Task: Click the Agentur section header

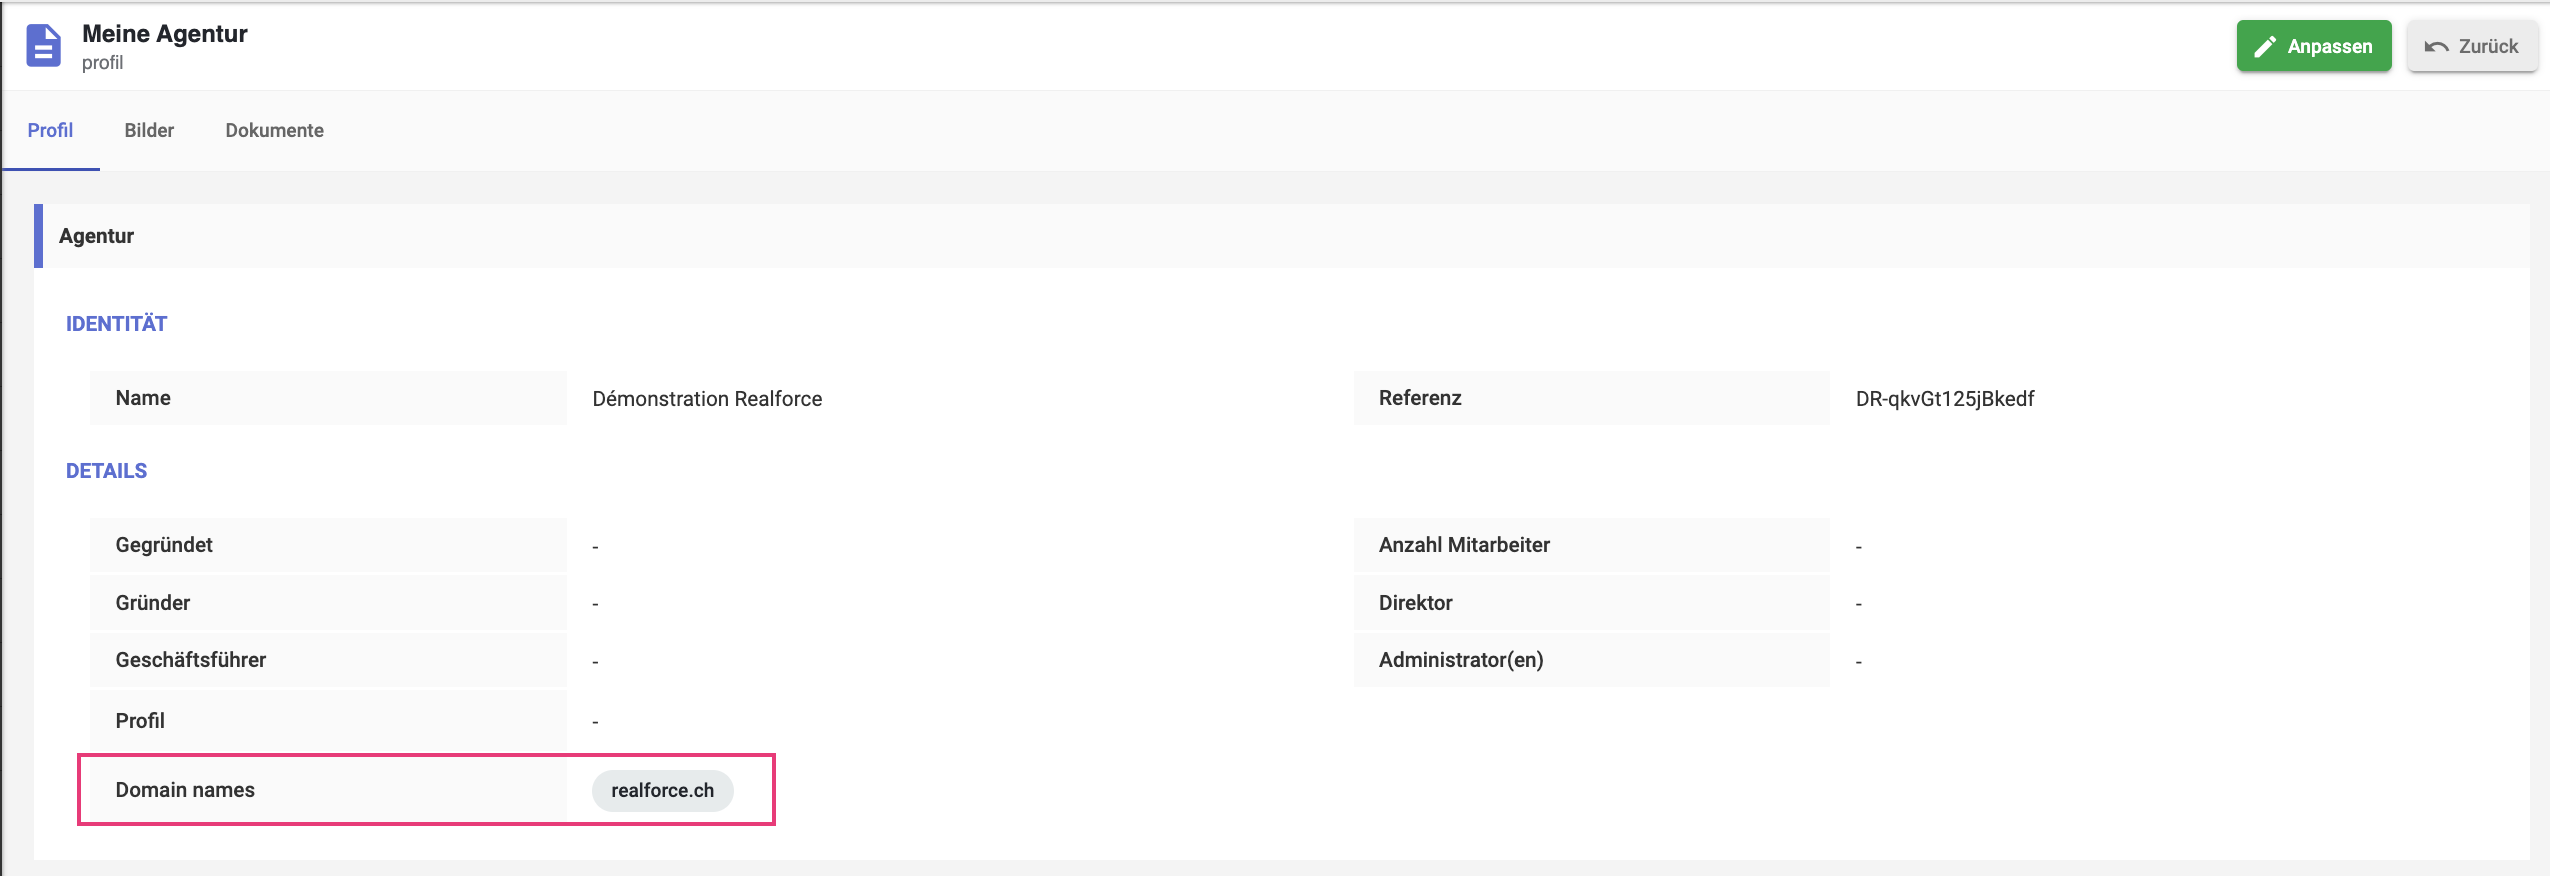Action: [x=1282, y=236]
